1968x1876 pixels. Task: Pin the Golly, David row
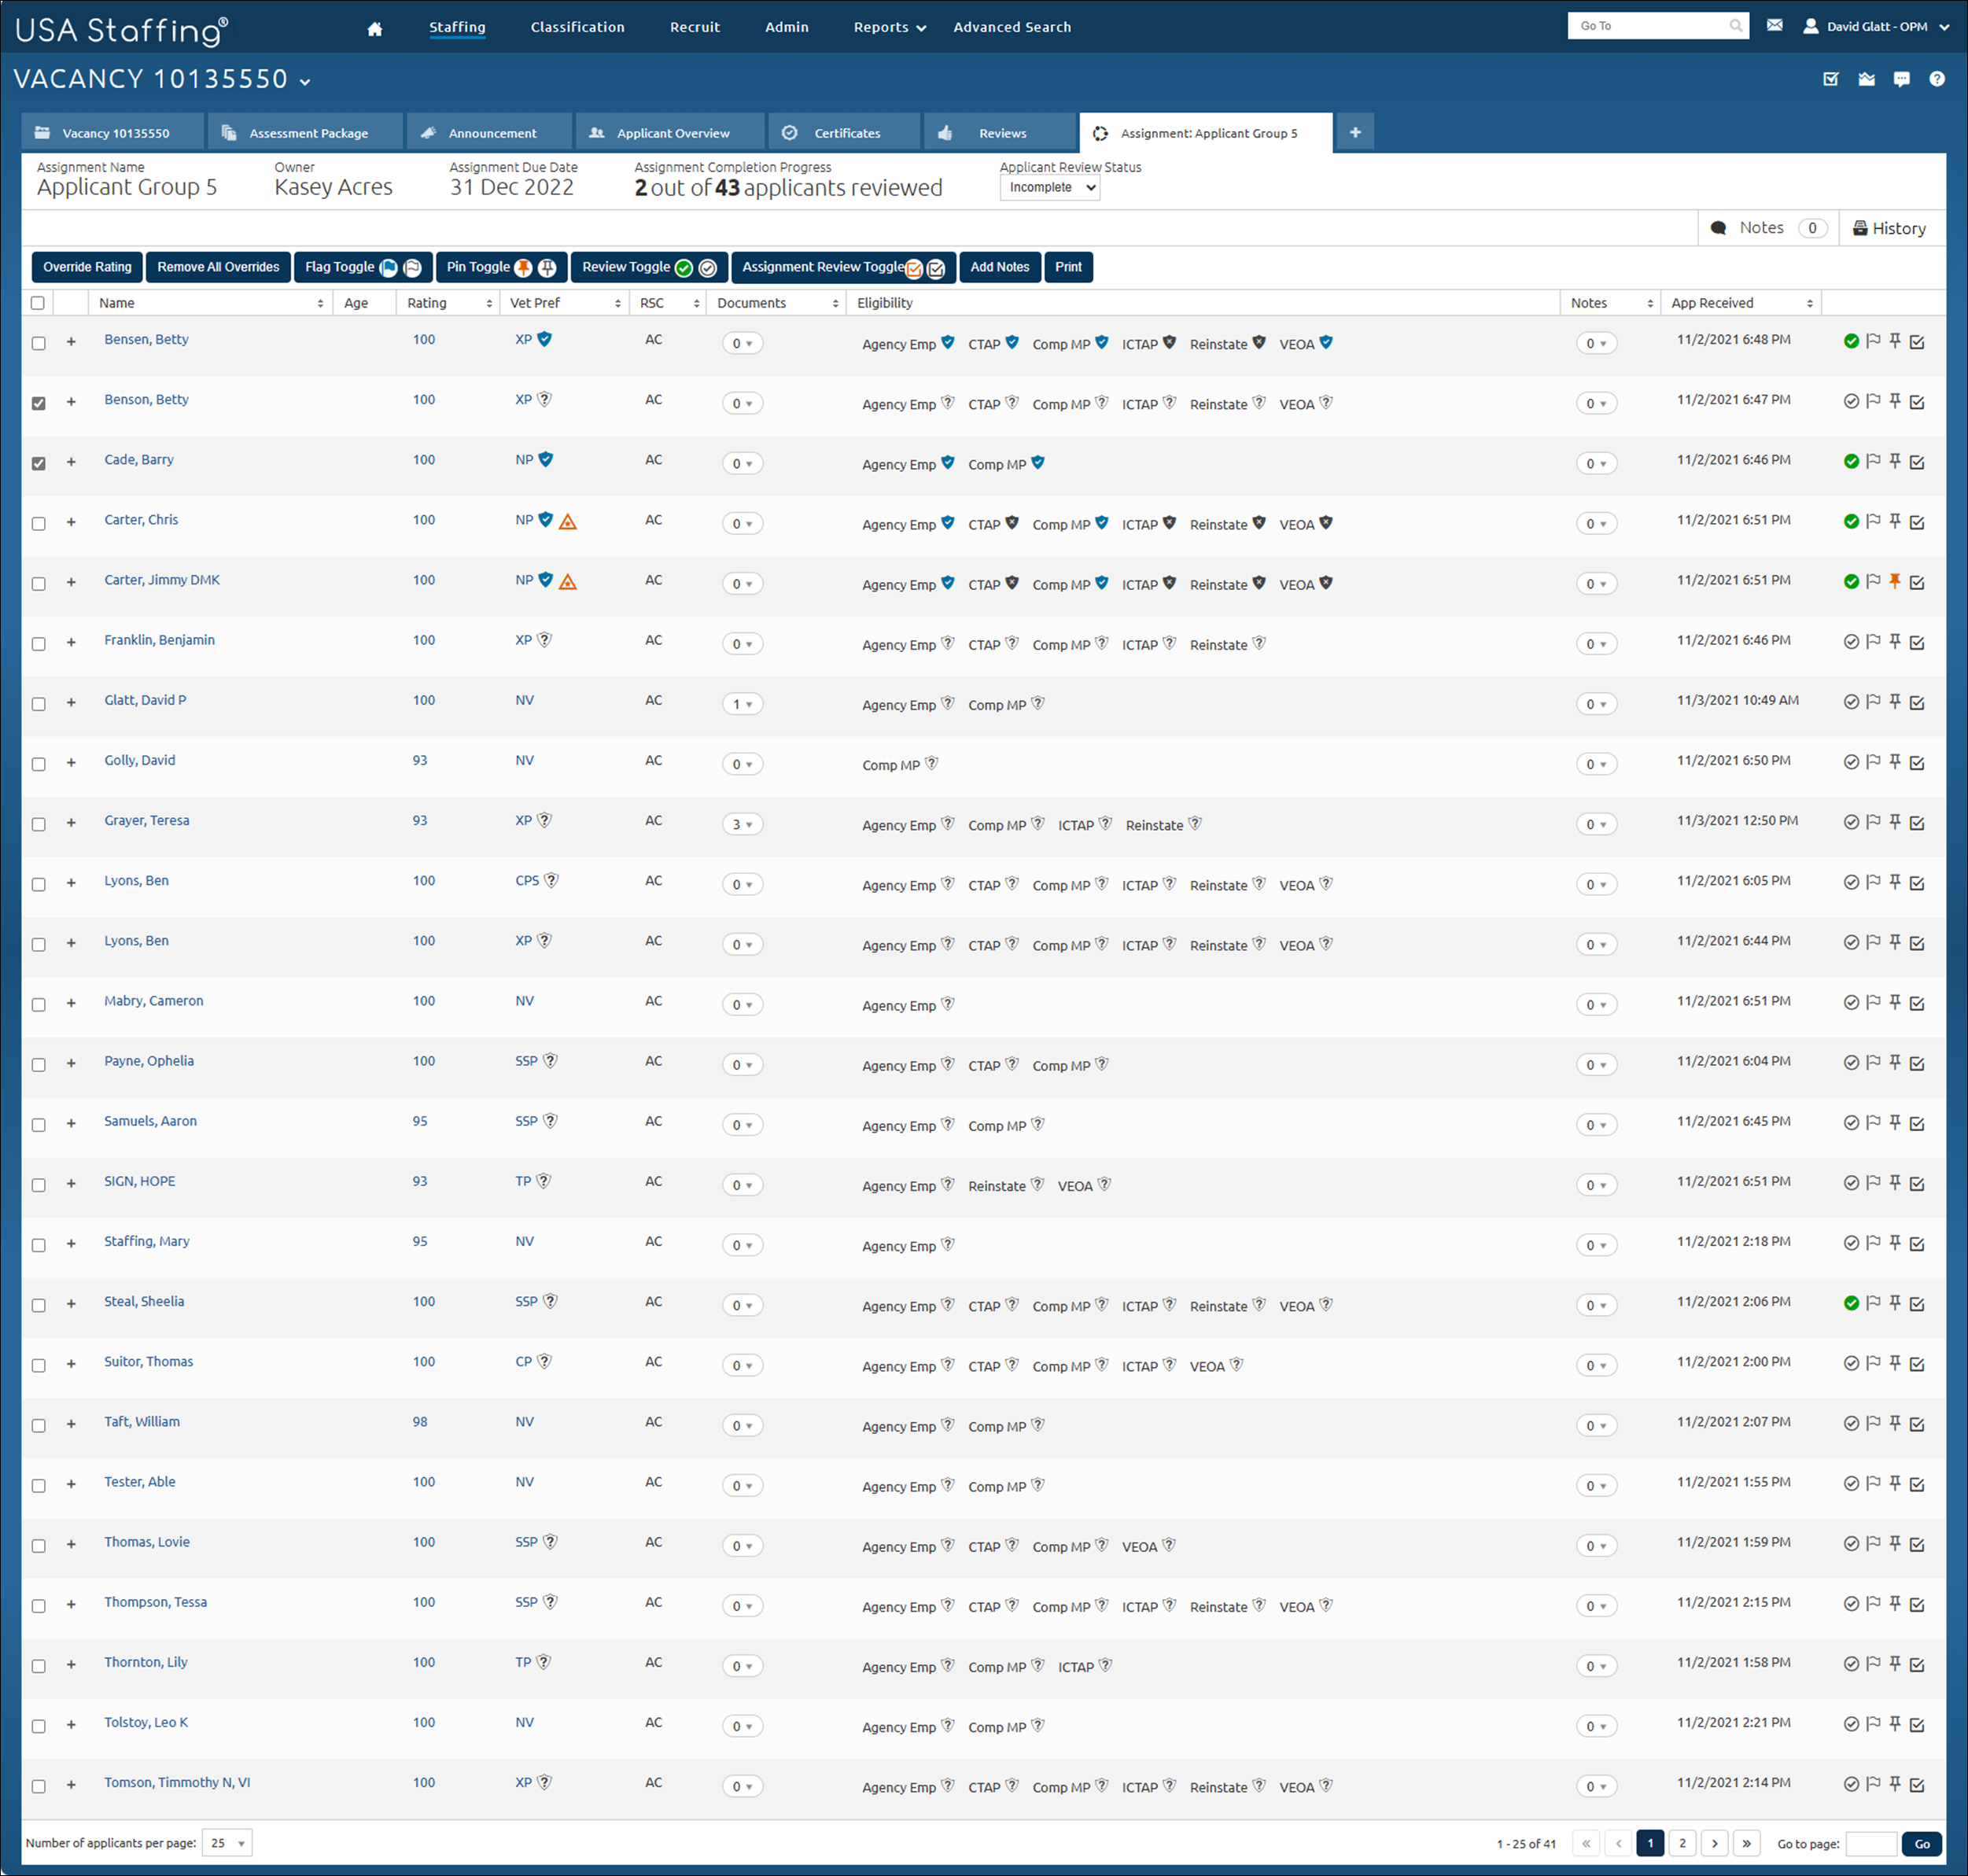coord(1895,762)
